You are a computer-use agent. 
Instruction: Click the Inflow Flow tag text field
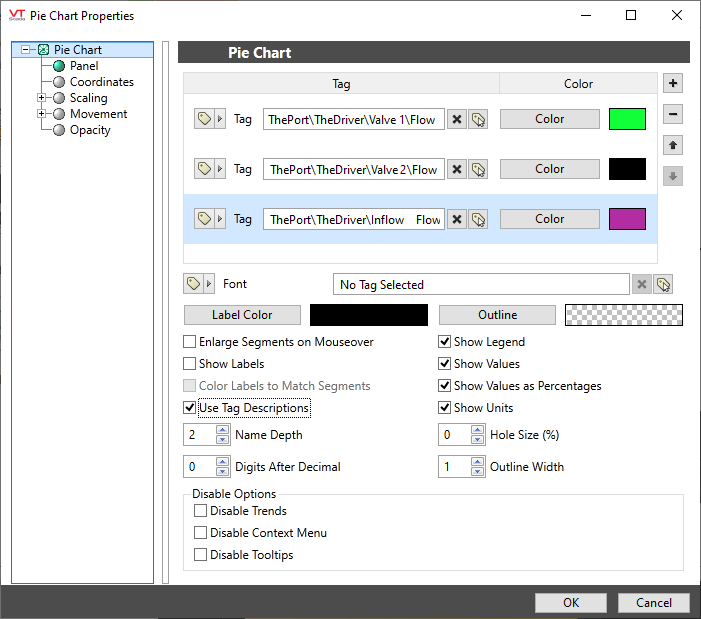[x=353, y=219]
